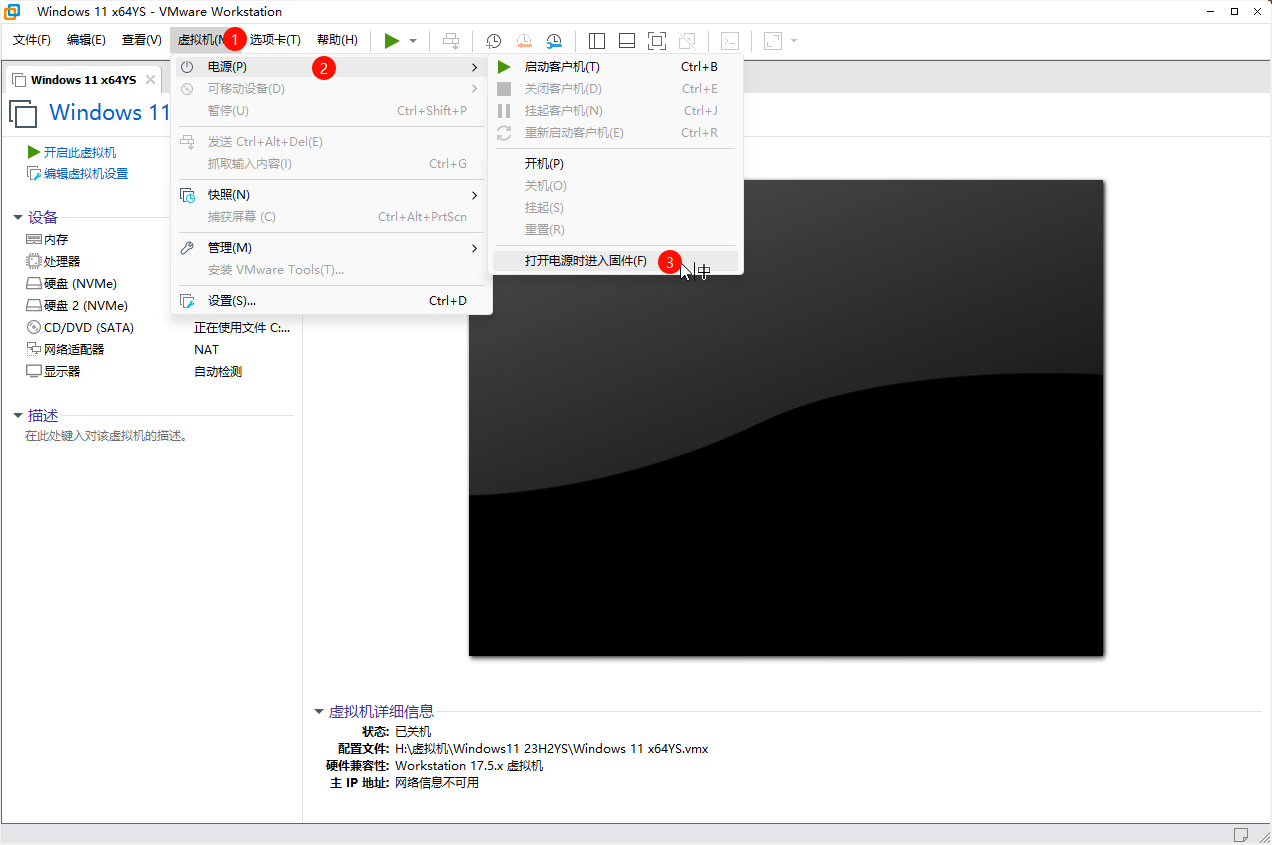The height and width of the screenshot is (845, 1272).
Task: Open the stretch display dropdown arrow
Action: (x=794, y=40)
